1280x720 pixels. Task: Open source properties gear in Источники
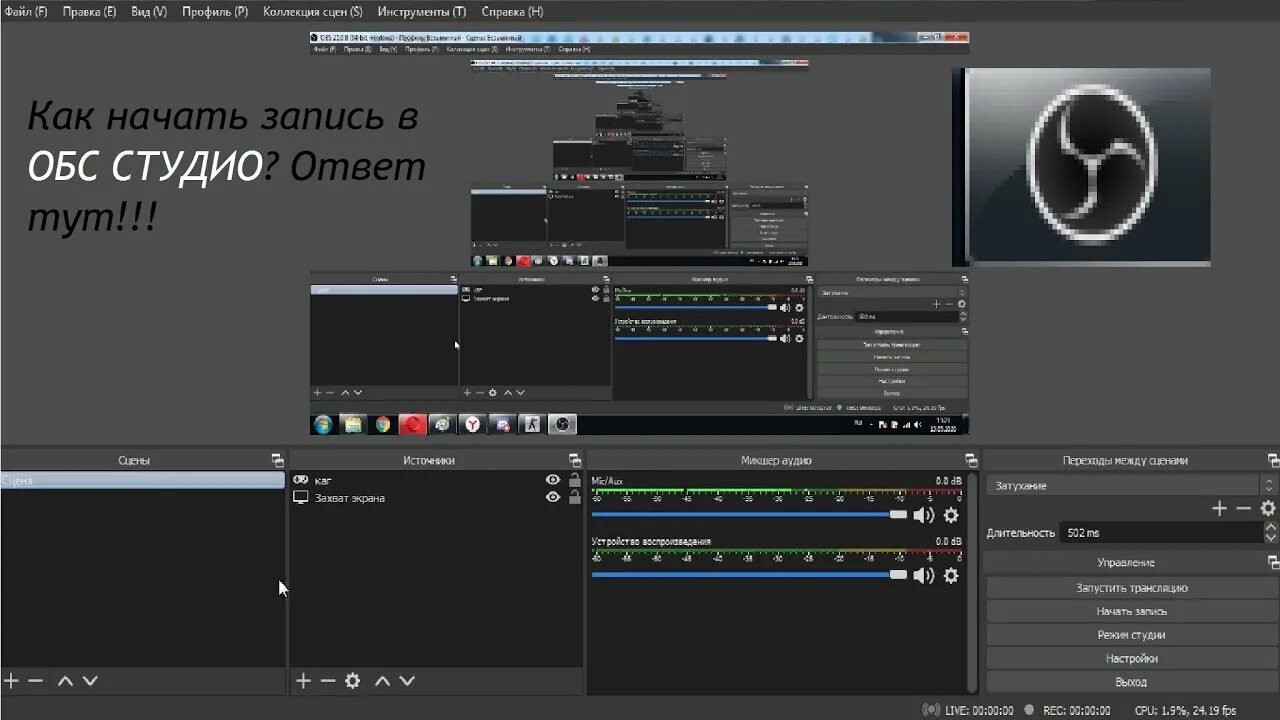[x=352, y=681]
